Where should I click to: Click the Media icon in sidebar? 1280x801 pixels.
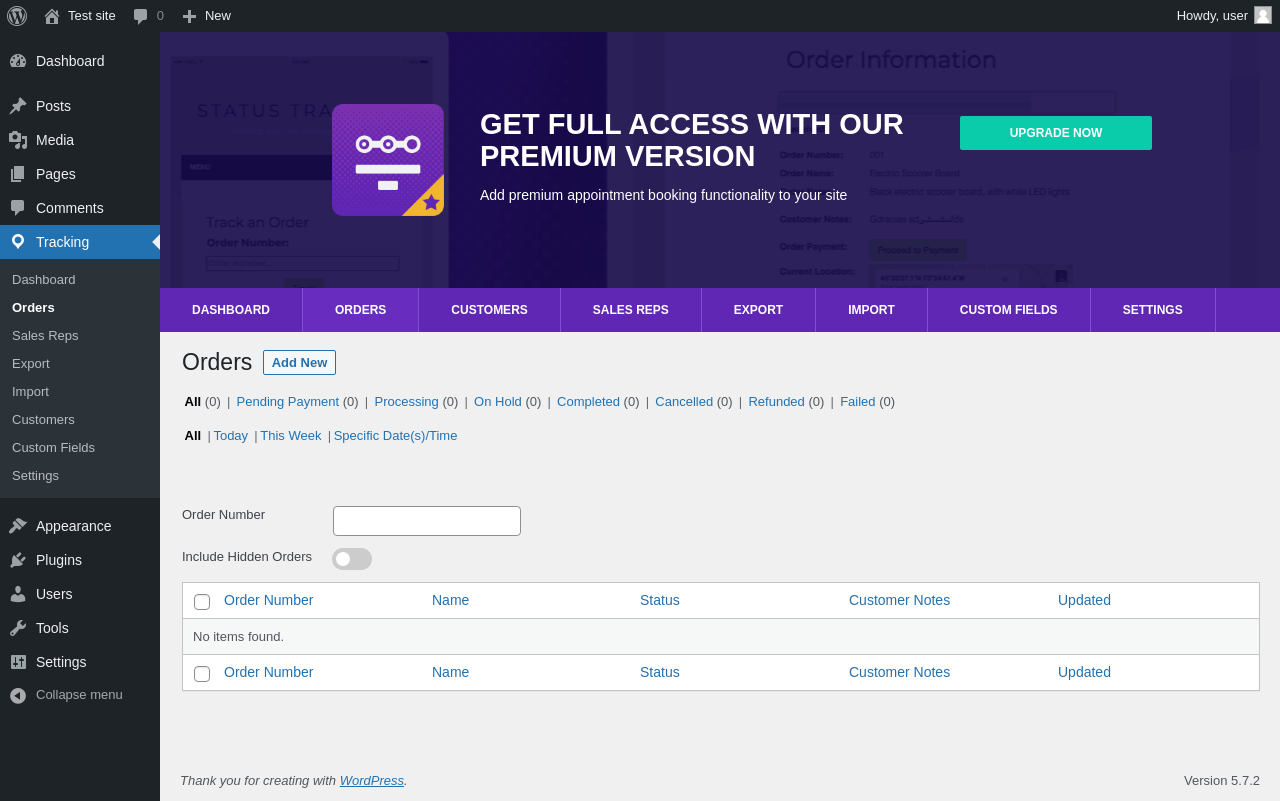point(18,140)
